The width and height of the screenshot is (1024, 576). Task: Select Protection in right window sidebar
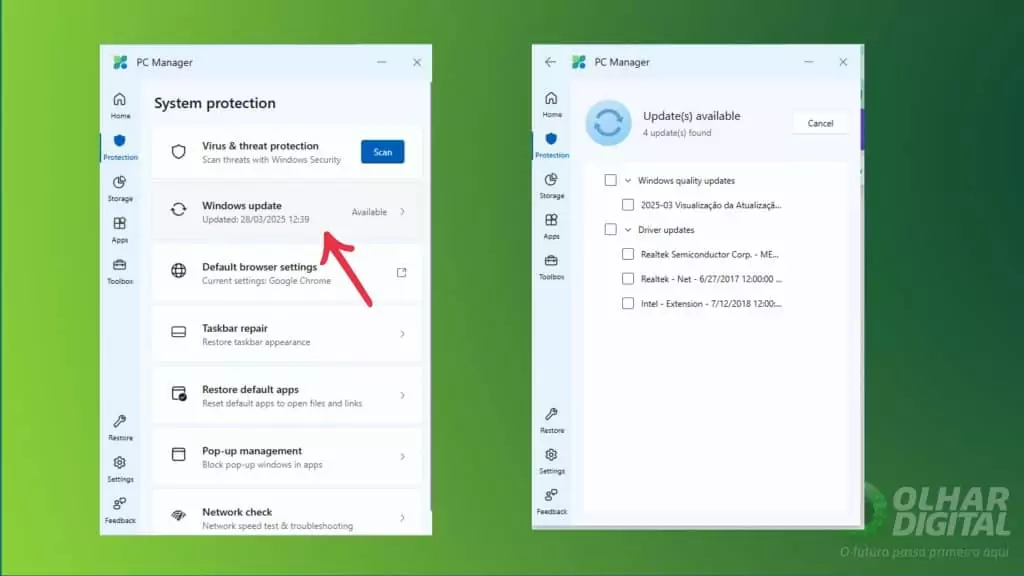tap(552, 145)
